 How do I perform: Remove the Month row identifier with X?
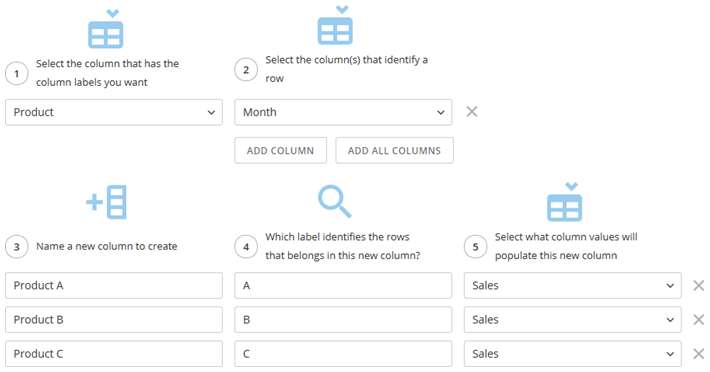(472, 111)
